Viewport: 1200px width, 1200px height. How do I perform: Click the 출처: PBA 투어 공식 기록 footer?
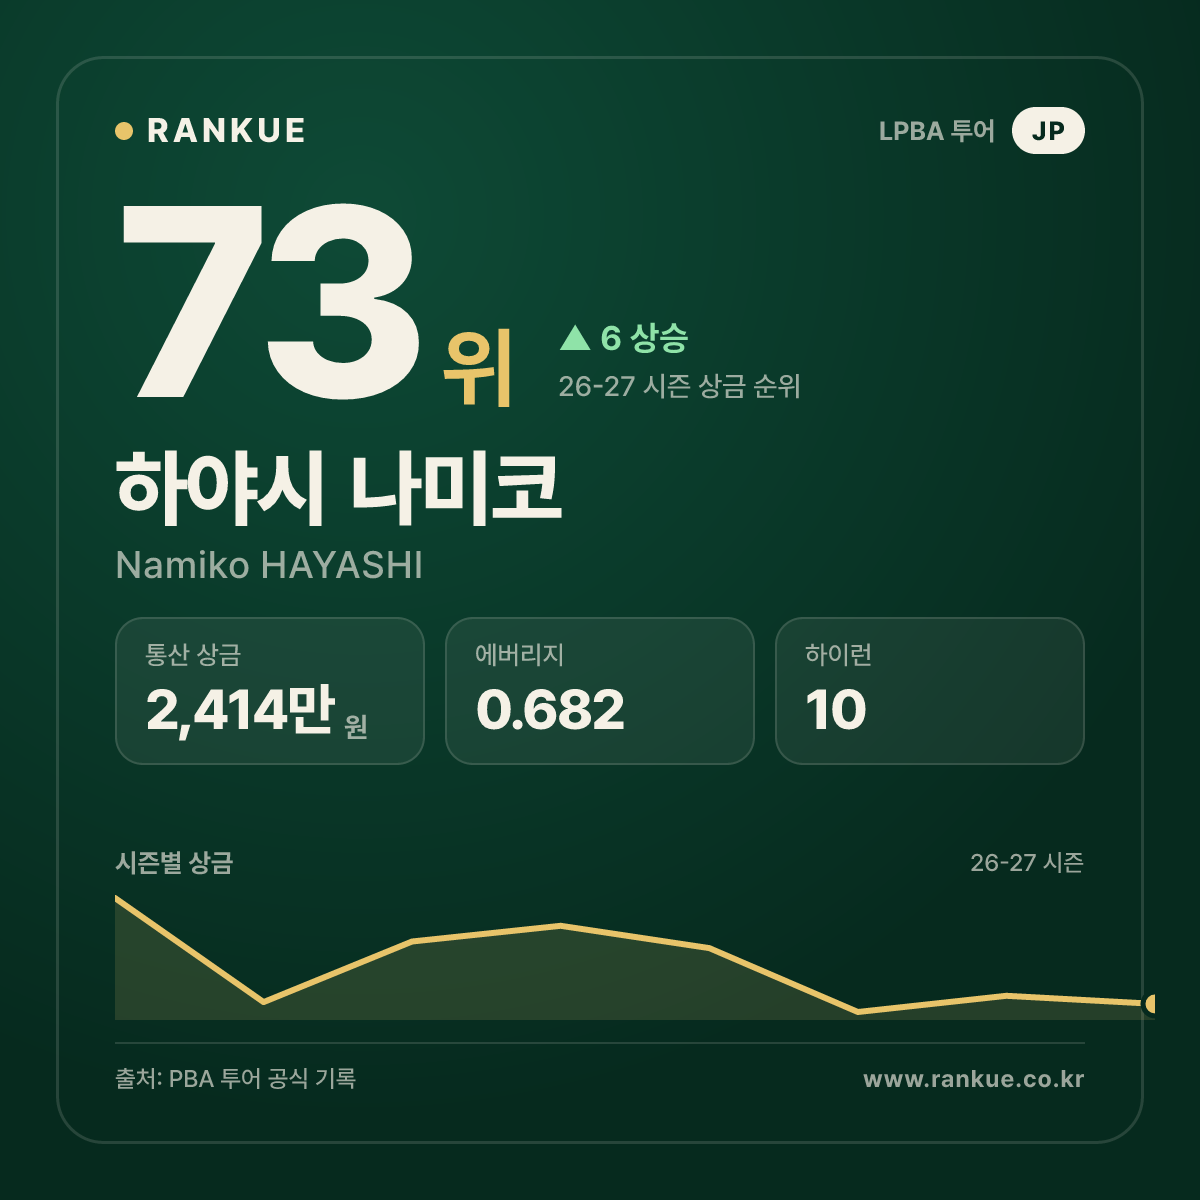coord(236,1078)
